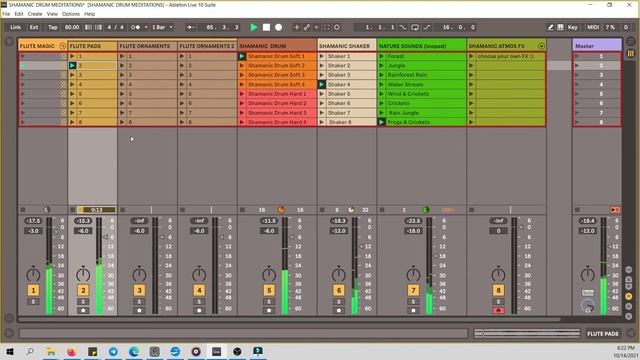The width and height of the screenshot is (640, 360).
Task: Show the browser using the top-right sidebar icon
Action: pyautogui.click(x=631, y=42)
